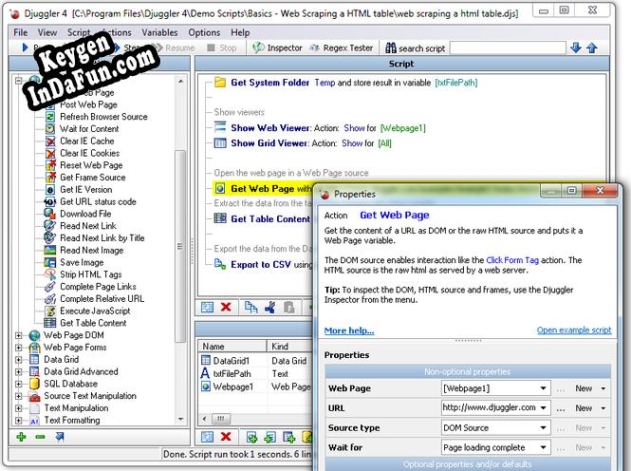Select the txtFilePath variable row

coord(255,374)
